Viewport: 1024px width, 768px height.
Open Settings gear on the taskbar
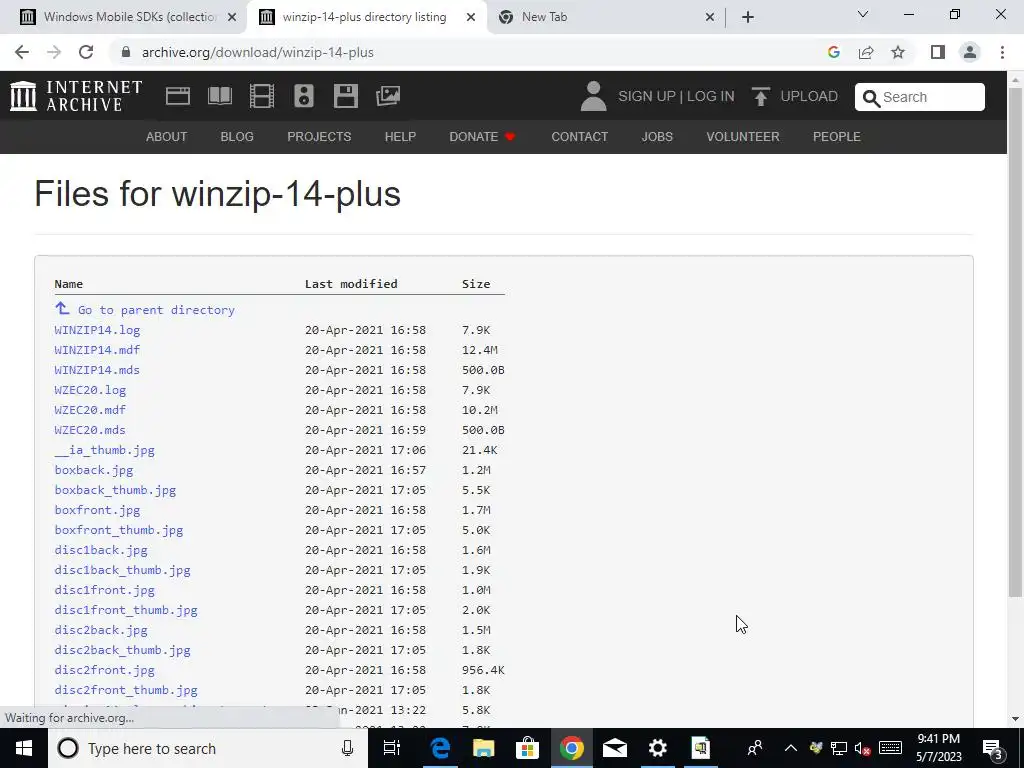[658, 748]
